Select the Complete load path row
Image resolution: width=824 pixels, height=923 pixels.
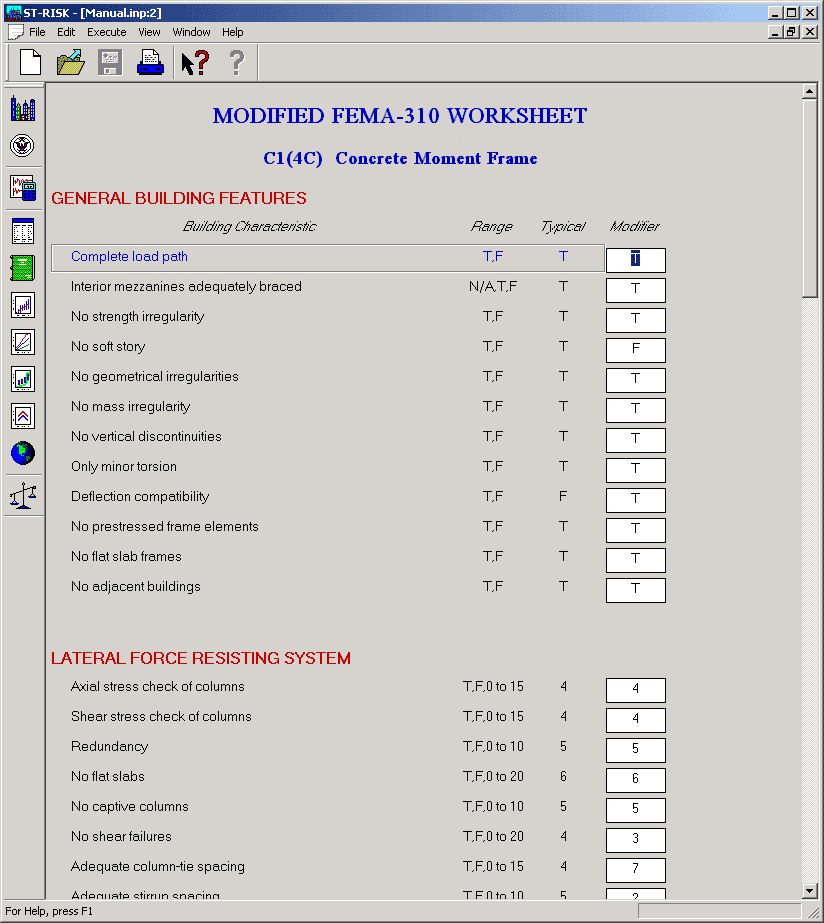tap(129, 257)
